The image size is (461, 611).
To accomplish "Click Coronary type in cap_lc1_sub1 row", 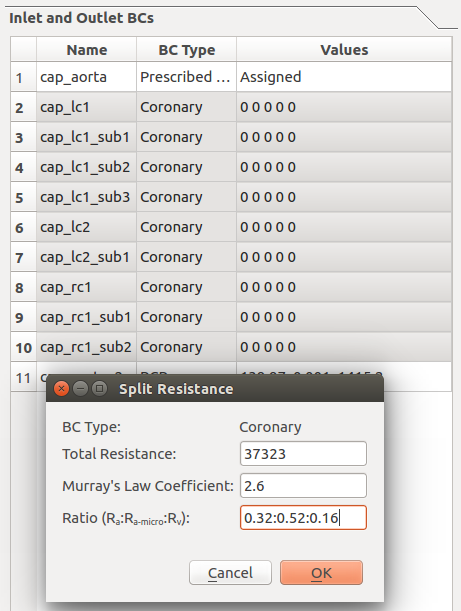I will [187, 137].
